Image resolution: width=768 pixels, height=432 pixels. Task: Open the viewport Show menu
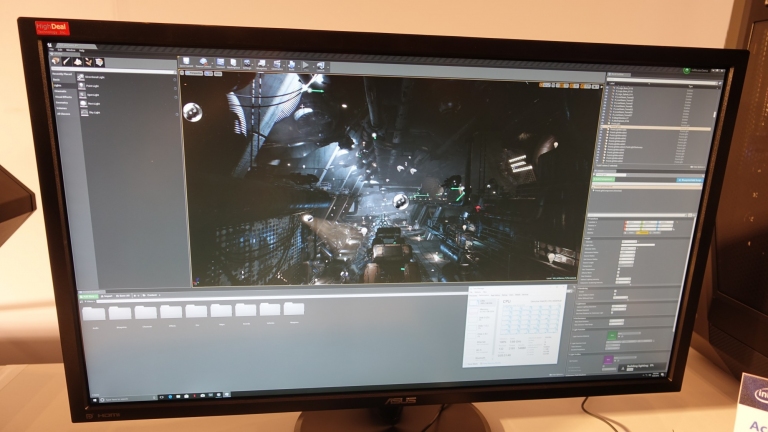[x=218, y=74]
